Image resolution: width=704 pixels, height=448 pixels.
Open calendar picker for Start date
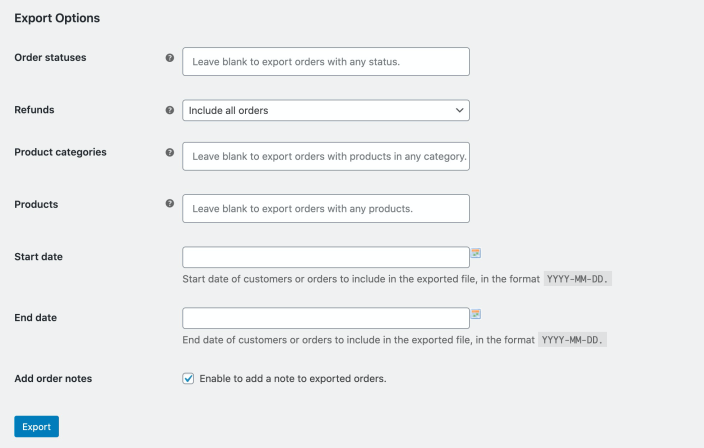point(477,253)
